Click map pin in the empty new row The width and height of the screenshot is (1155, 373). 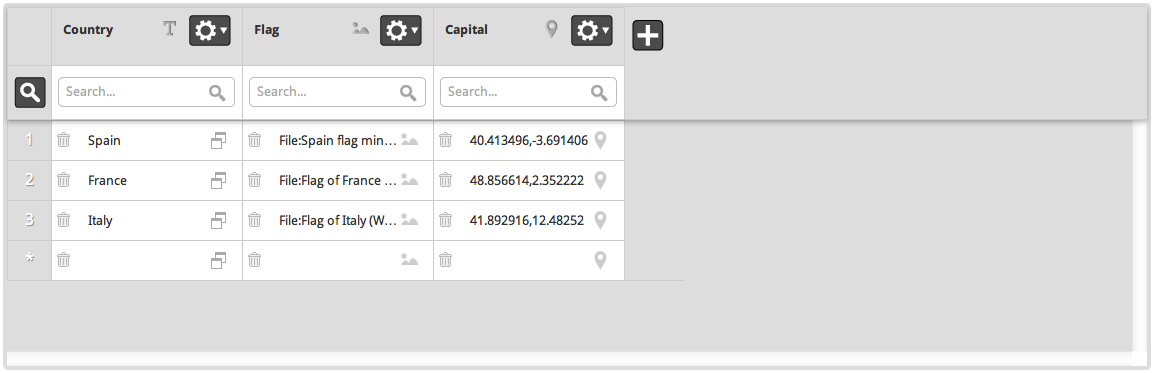tap(600, 259)
